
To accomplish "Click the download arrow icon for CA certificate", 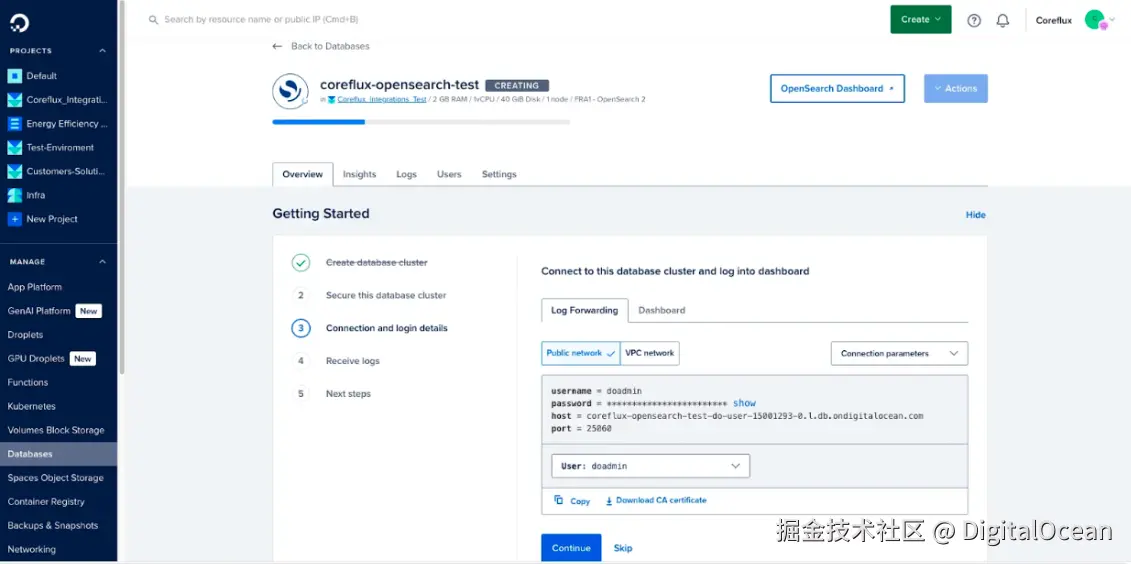I will click(x=609, y=501).
